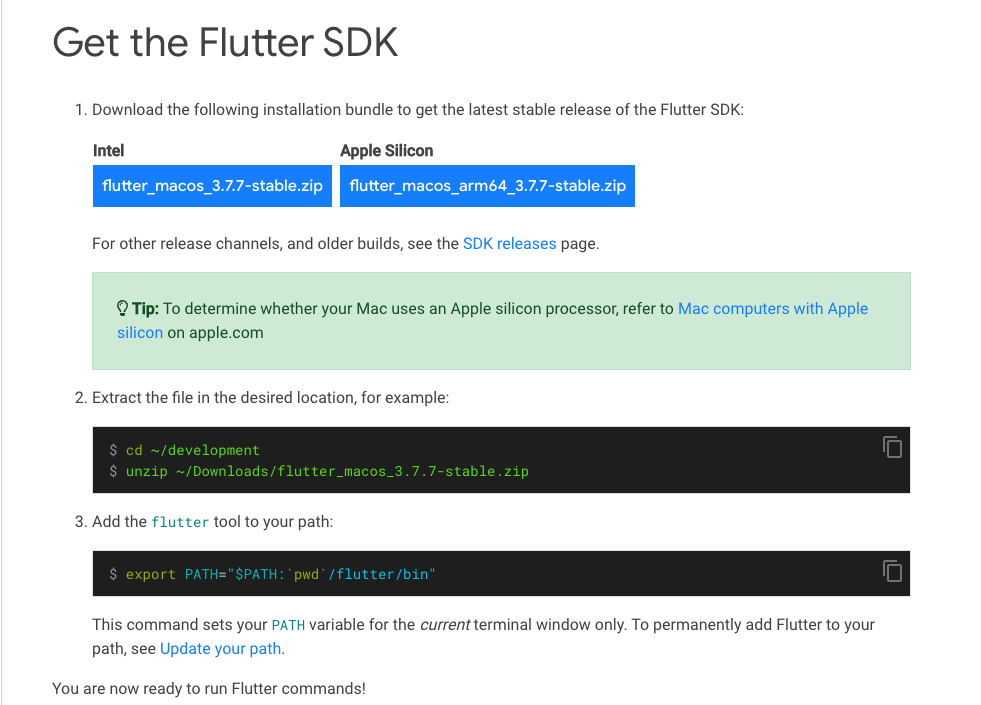
Task: Download flutter_macos_arm64_3.7.7-stable.zip for Apple Silicon
Action: click(x=487, y=186)
